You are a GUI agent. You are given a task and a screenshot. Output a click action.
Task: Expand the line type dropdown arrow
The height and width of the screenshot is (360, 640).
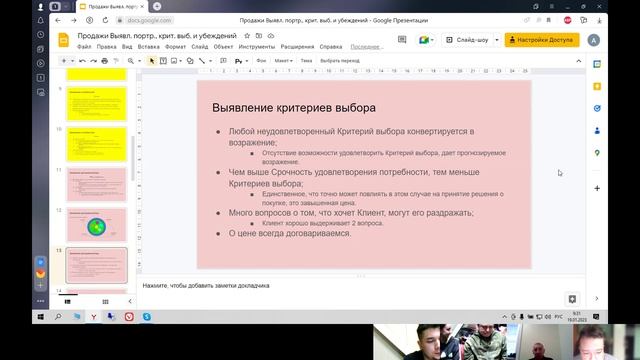pyautogui.click(x=210, y=61)
